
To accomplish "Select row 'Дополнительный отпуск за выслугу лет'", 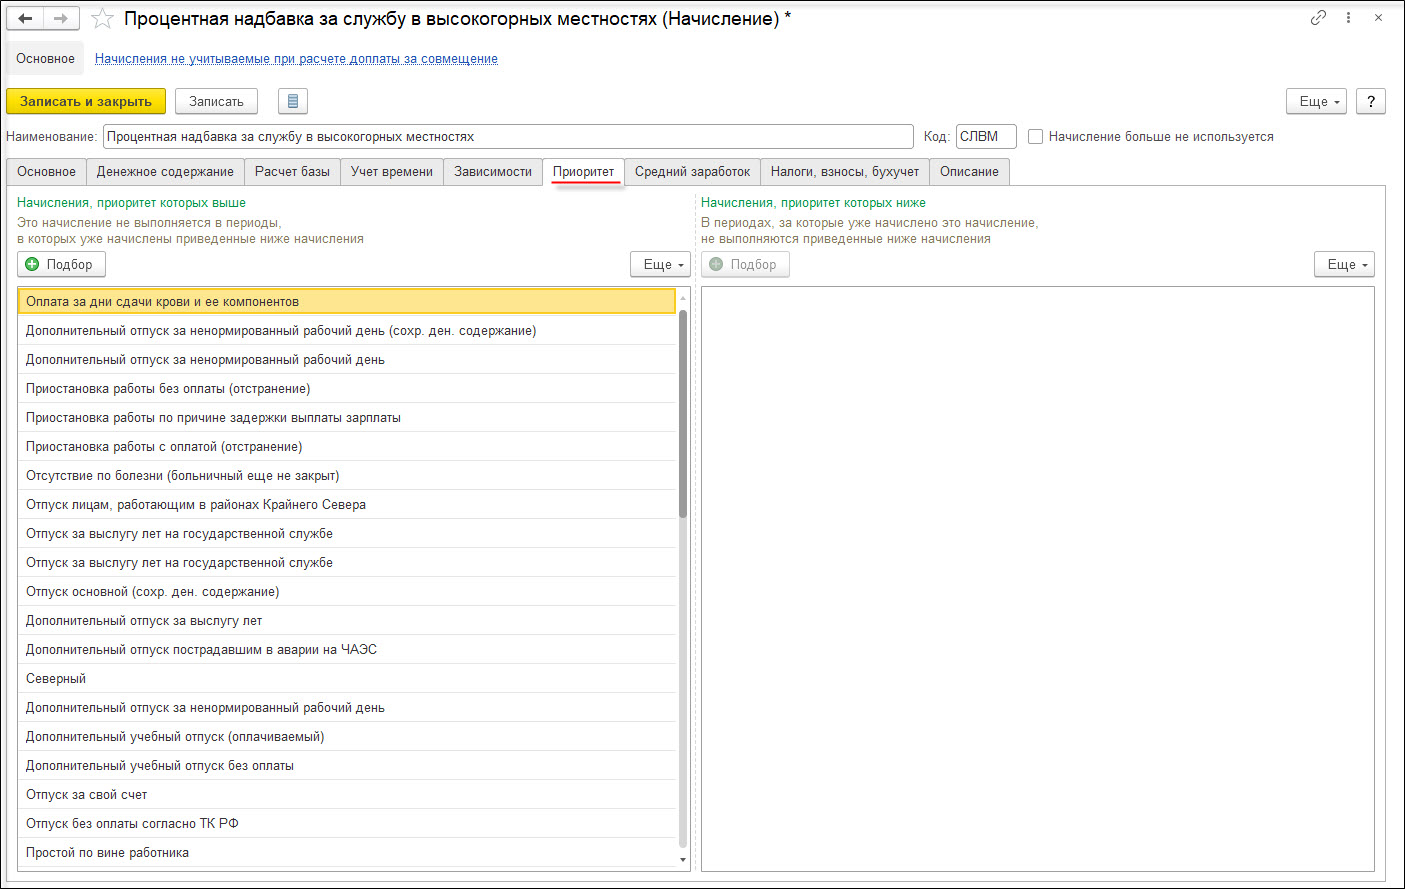I will [x=346, y=621].
